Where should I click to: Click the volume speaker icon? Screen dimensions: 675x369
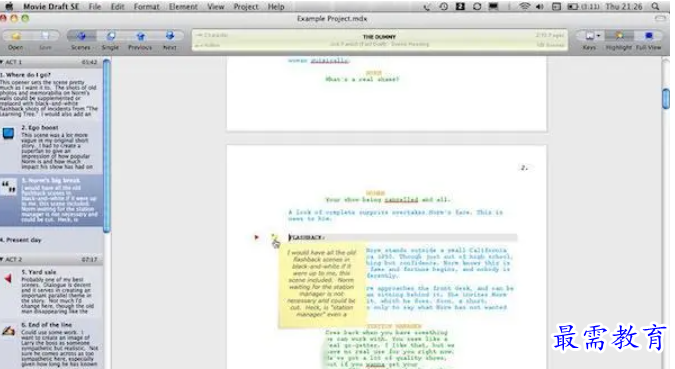[540, 6]
